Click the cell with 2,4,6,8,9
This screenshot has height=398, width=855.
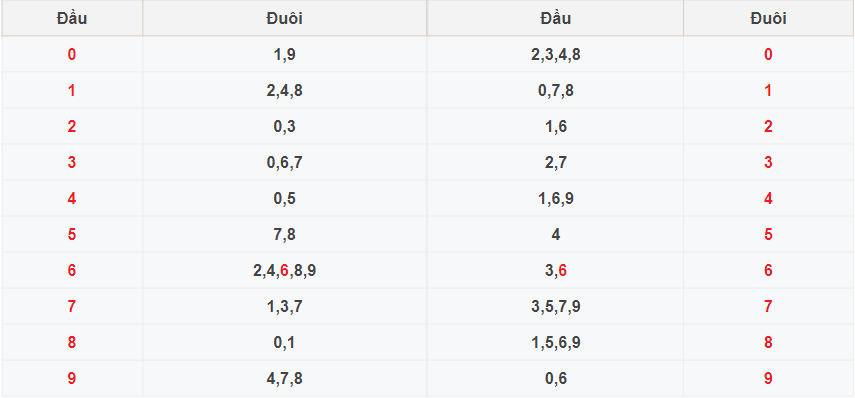point(284,270)
